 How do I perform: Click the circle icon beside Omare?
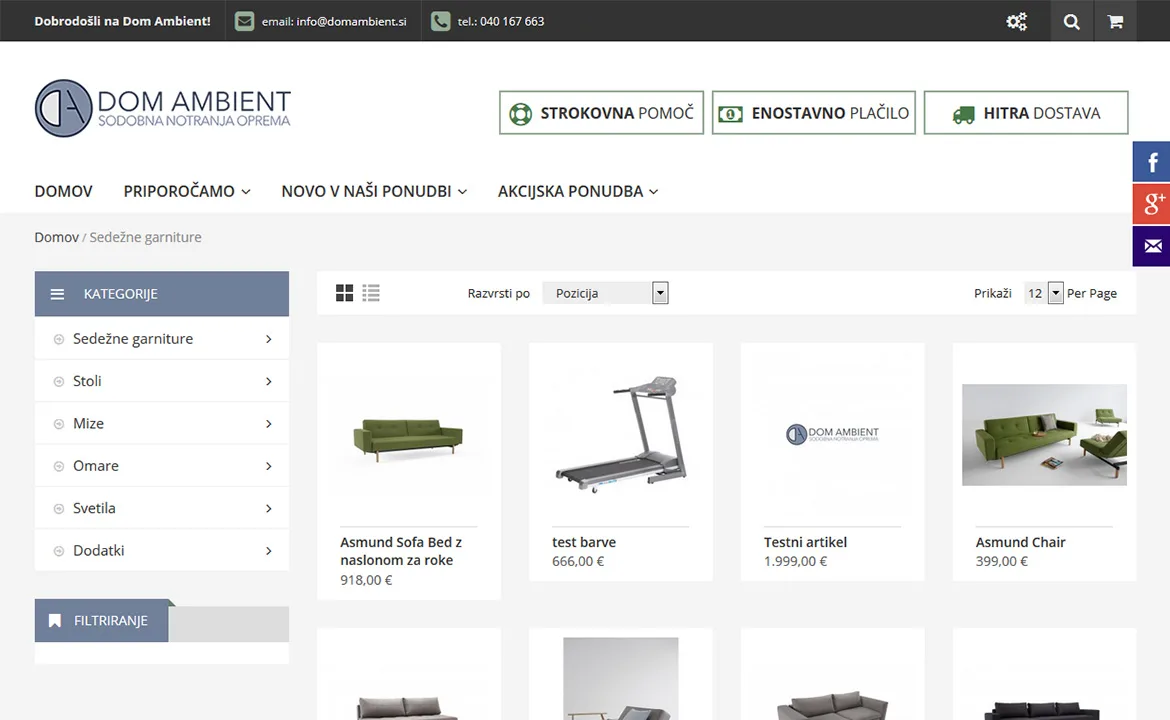[x=59, y=466]
